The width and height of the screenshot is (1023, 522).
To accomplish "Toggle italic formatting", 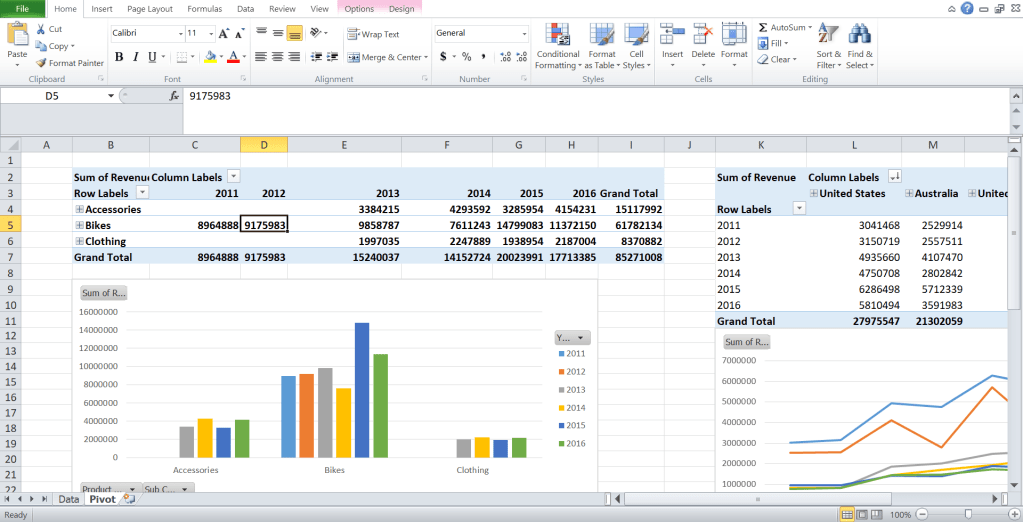I will pos(136,57).
